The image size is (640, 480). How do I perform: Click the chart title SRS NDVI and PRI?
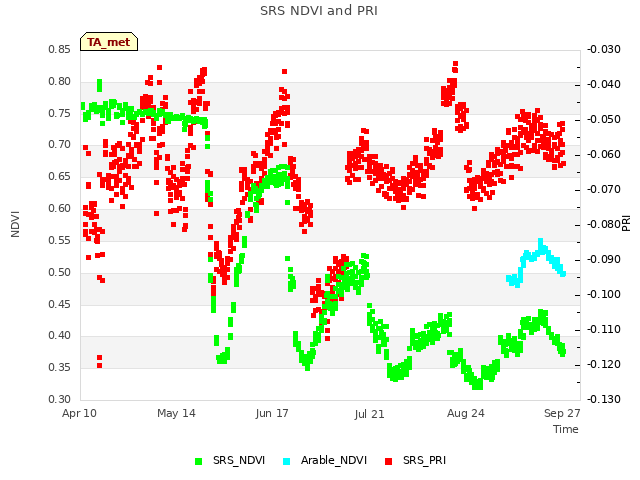click(319, 10)
